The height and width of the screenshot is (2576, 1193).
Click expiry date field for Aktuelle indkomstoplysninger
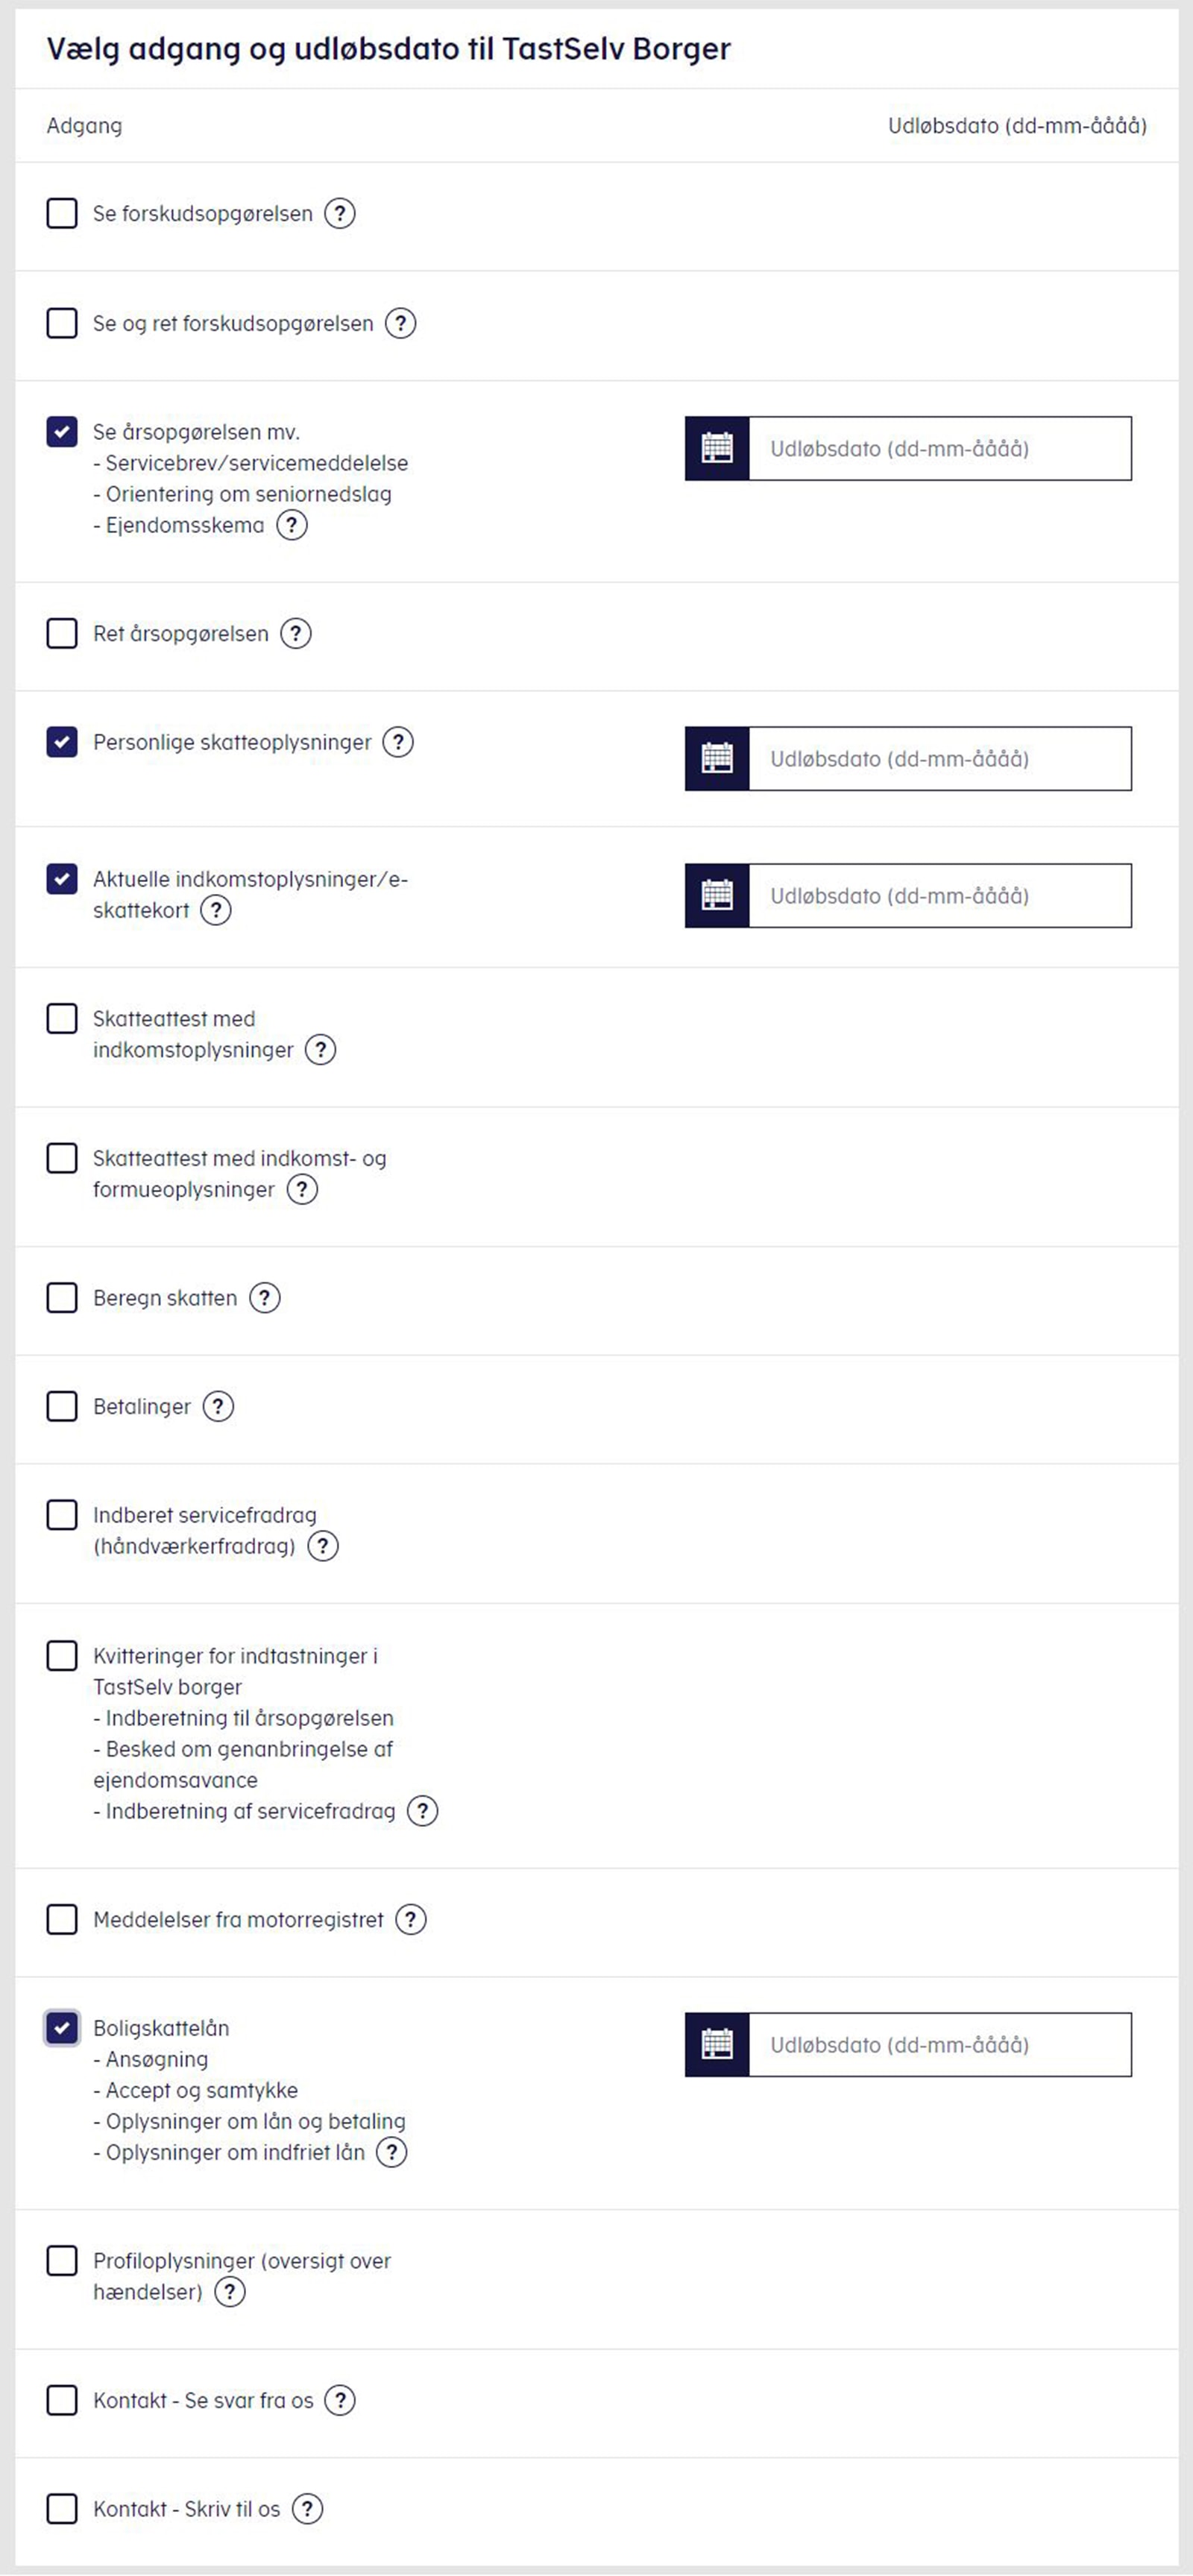(x=939, y=895)
